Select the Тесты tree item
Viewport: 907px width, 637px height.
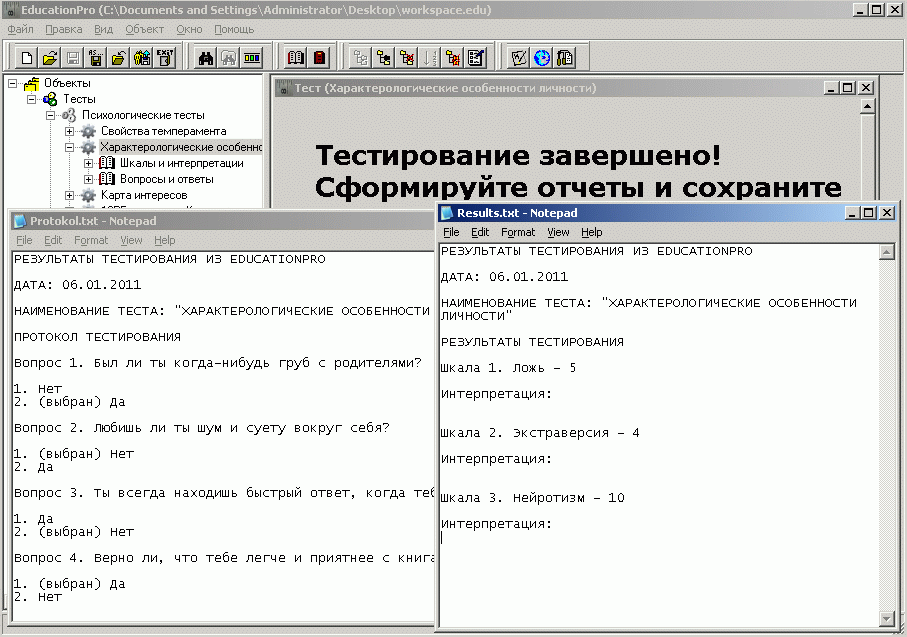pyautogui.click(x=79, y=99)
